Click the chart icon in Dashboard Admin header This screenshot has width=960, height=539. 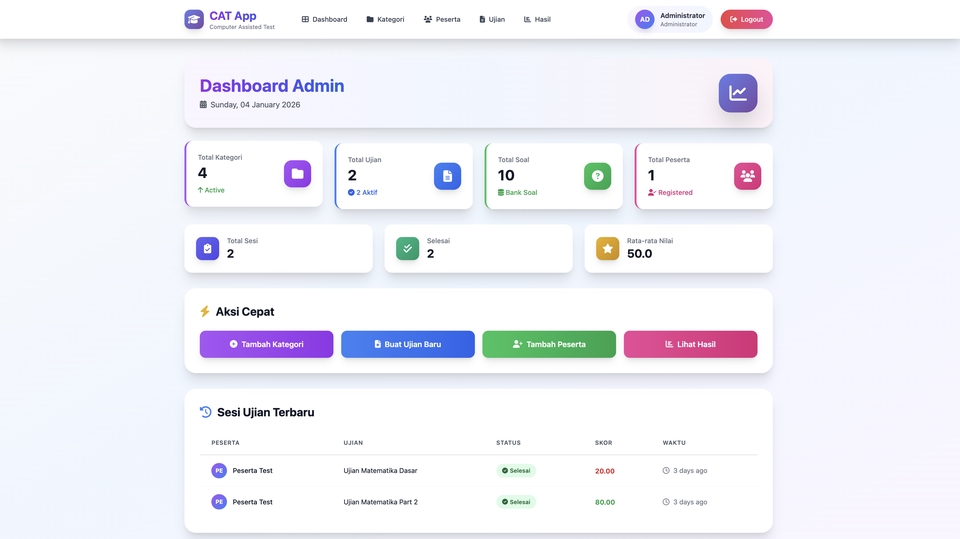click(x=737, y=93)
